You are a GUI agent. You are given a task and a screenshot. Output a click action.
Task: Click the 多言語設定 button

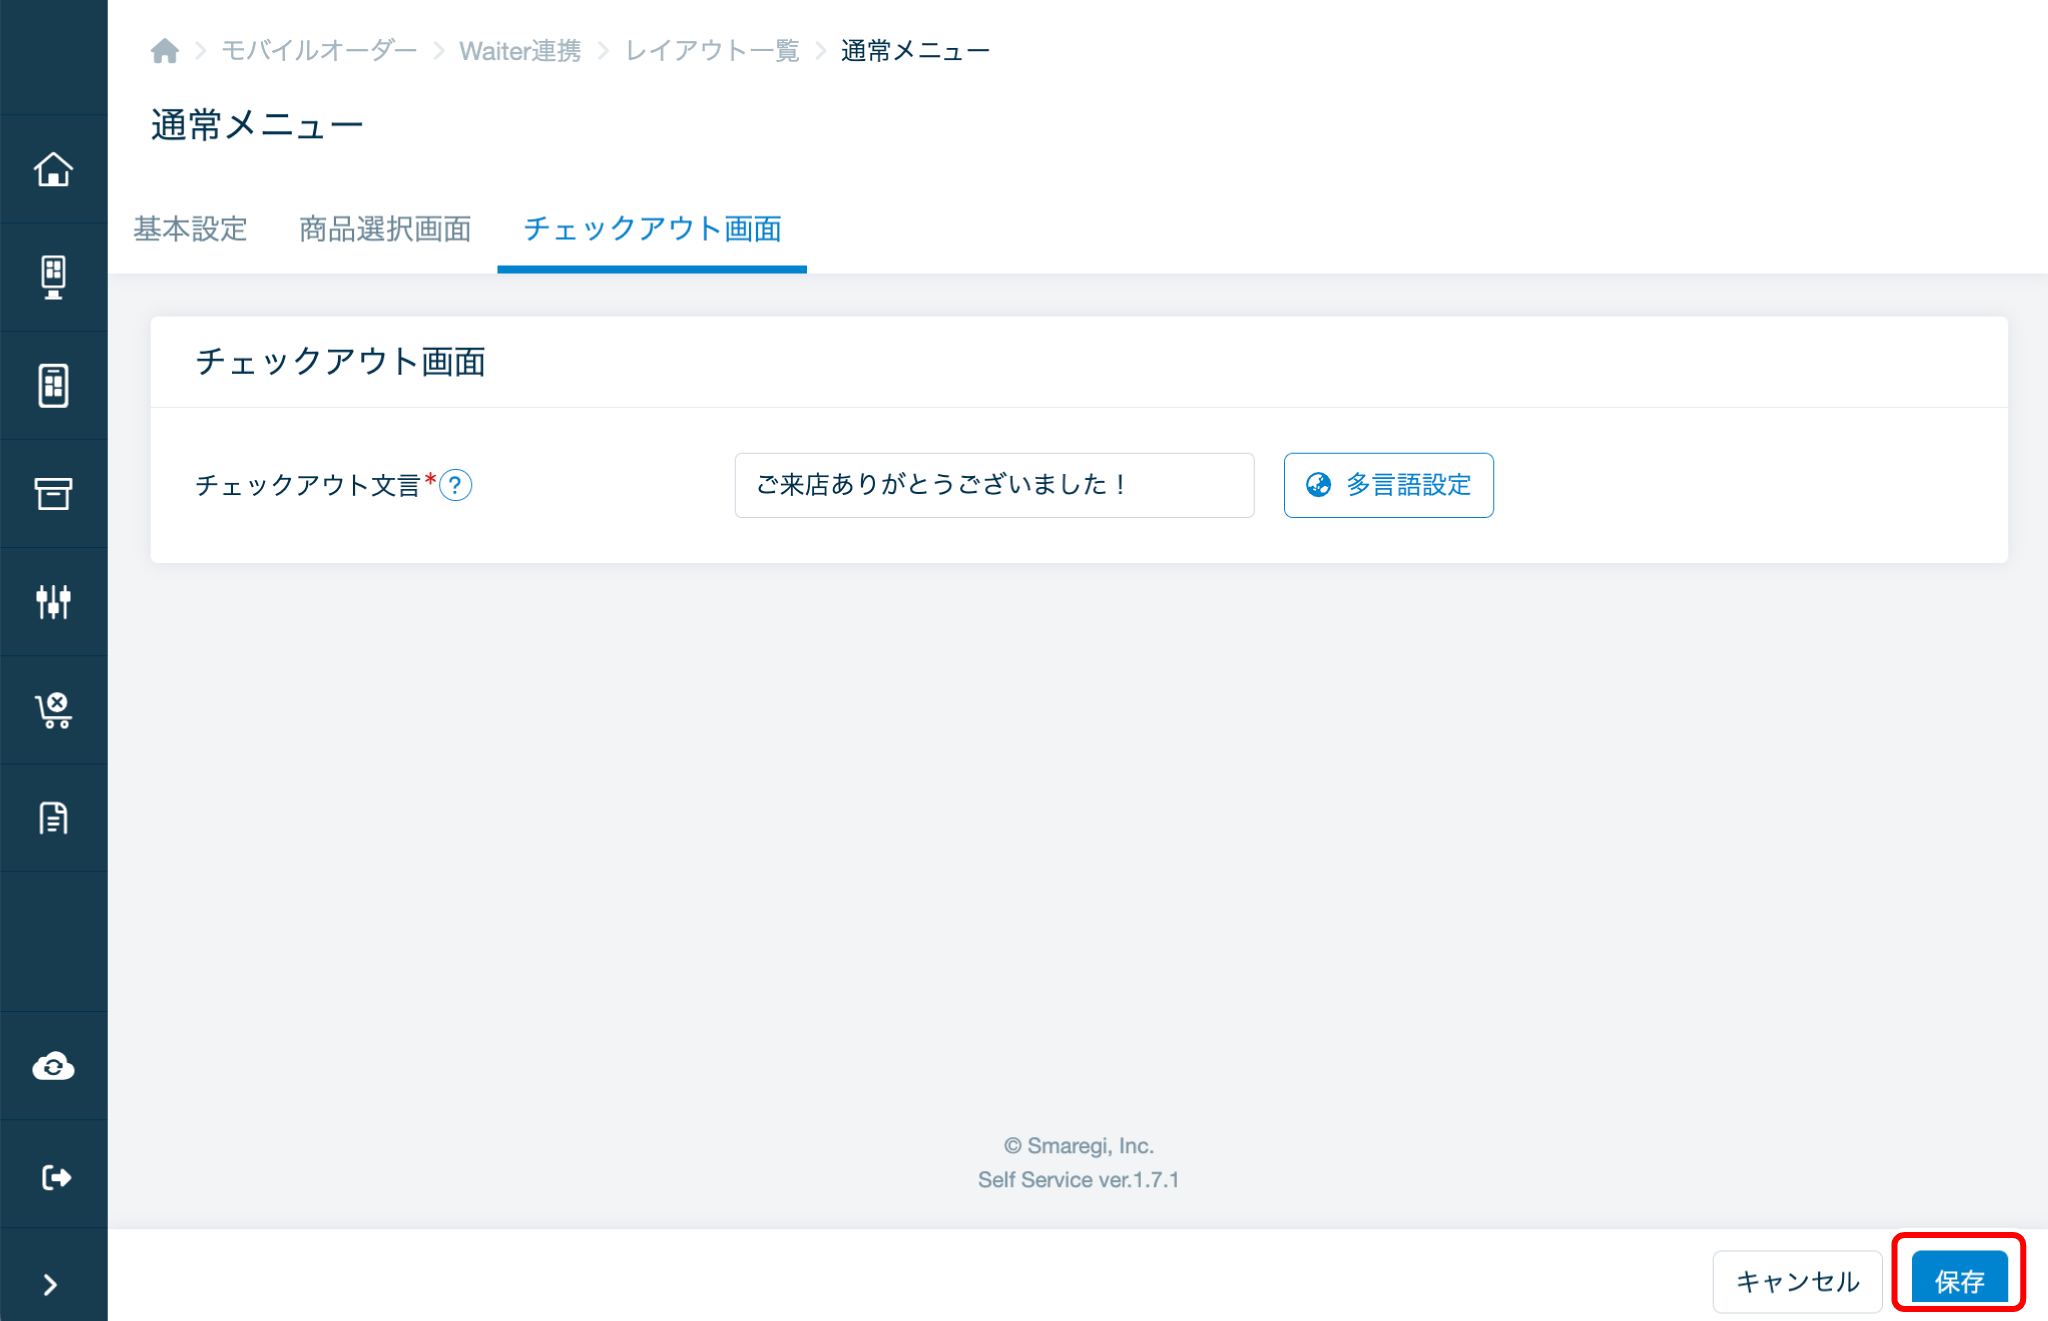[1388, 485]
